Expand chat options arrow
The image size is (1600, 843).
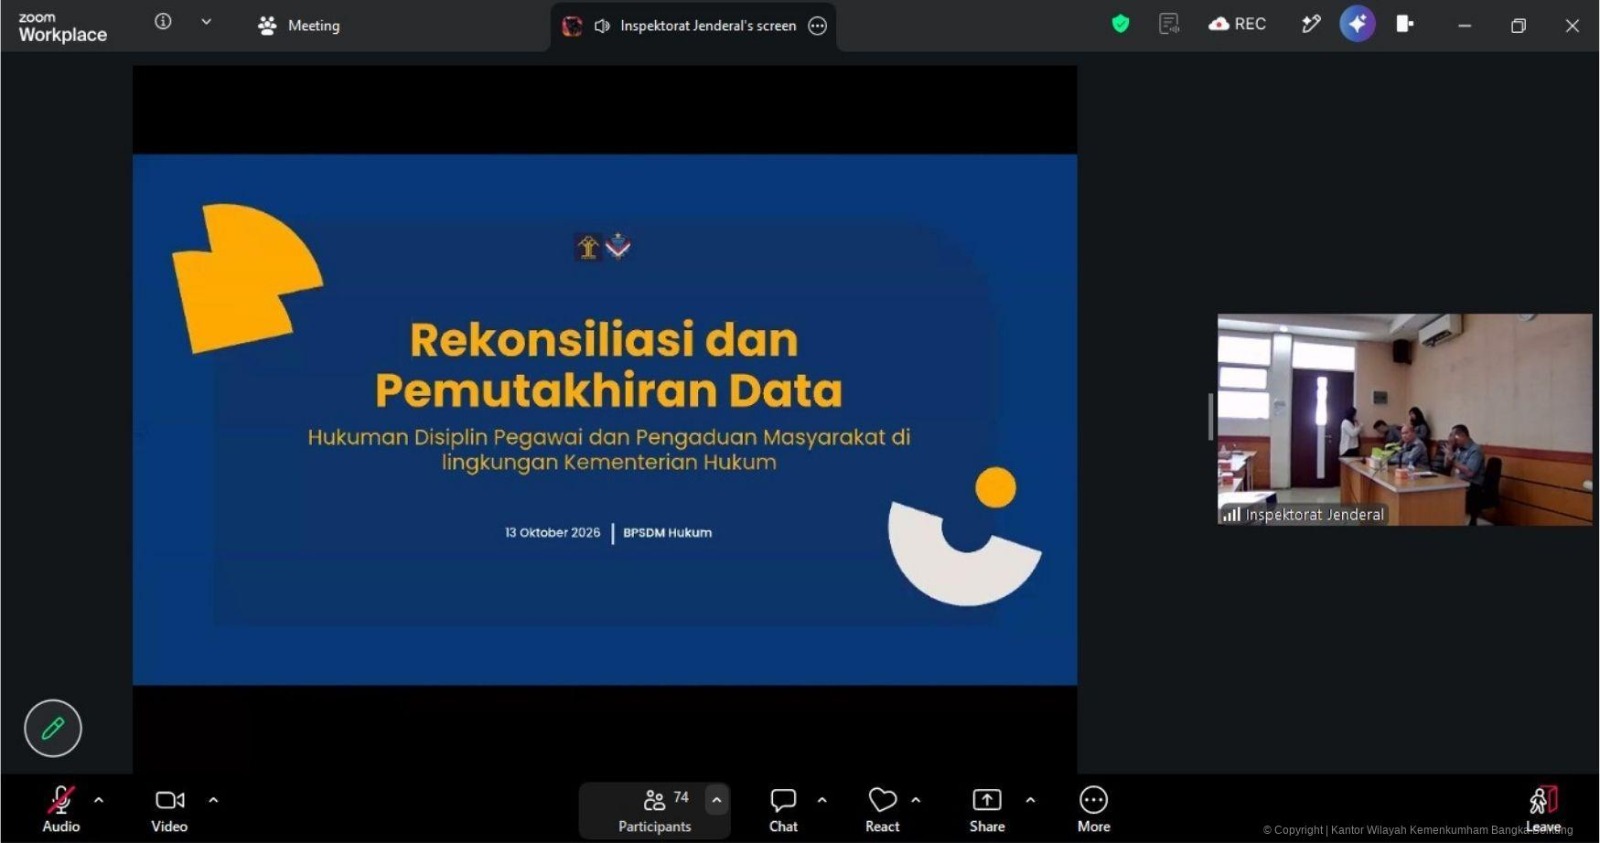point(822,800)
